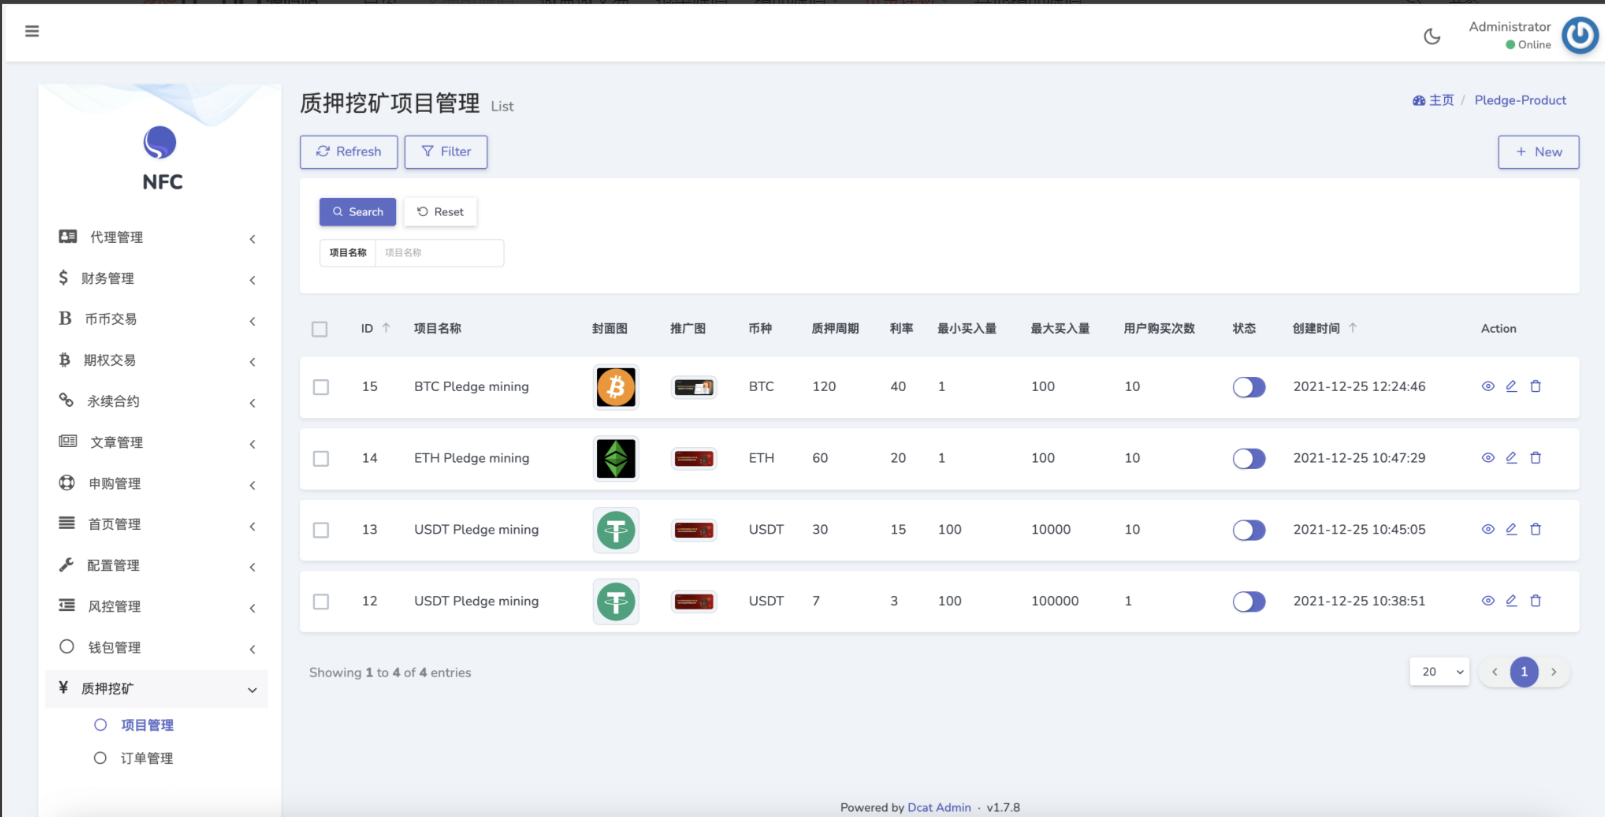Image resolution: width=1605 pixels, height=817 pixels.
Task: Check the checkbox for row ID 14
Action: click(x=321, y=459)
